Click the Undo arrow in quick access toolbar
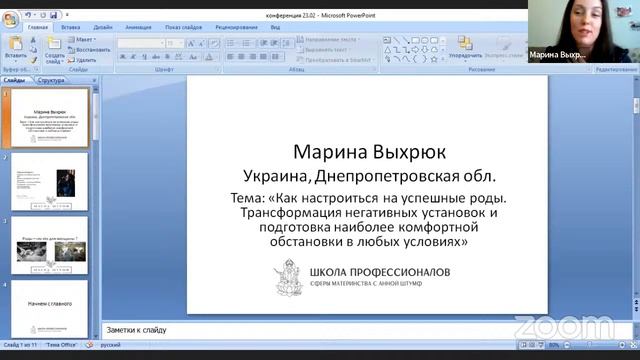 point(28,15)
